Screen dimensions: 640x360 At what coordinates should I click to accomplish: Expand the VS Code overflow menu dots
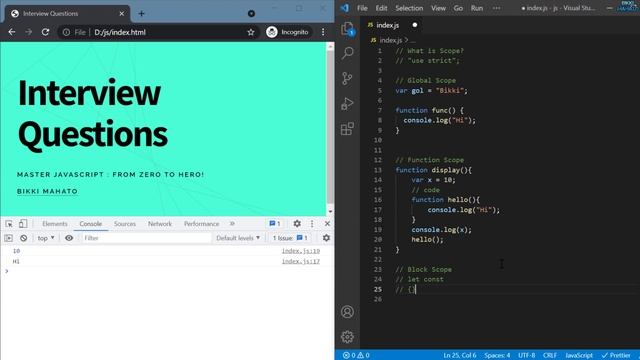click(x=496, y=8)
